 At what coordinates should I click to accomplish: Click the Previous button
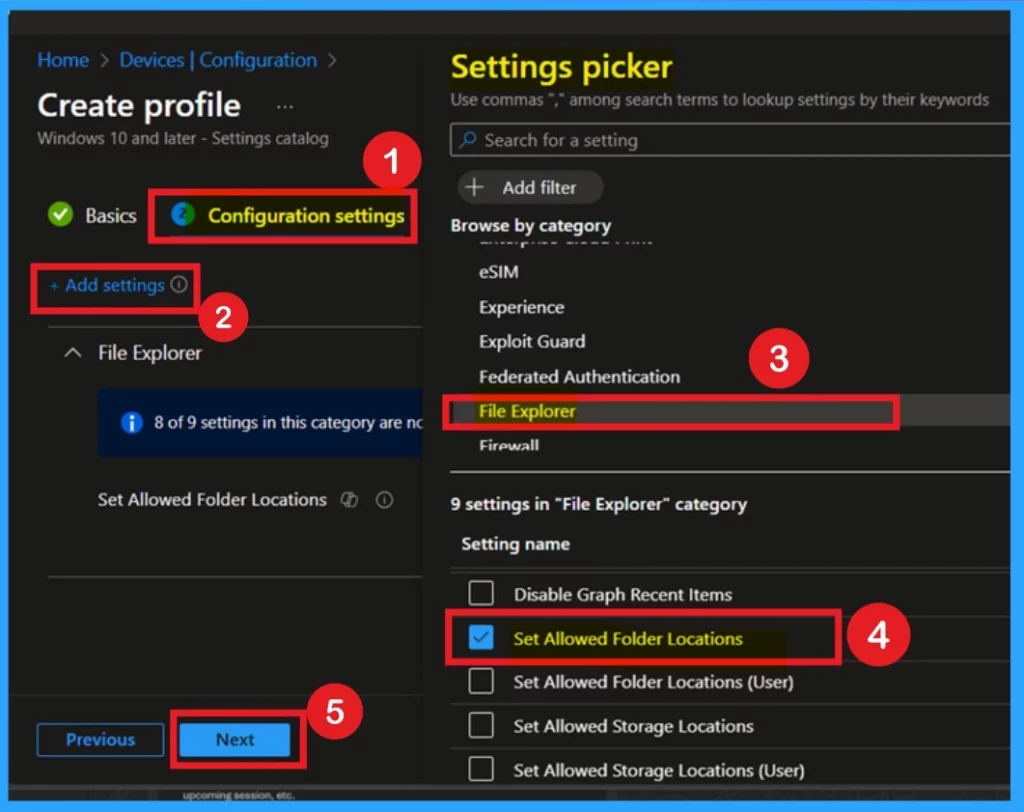pos(101,739)
